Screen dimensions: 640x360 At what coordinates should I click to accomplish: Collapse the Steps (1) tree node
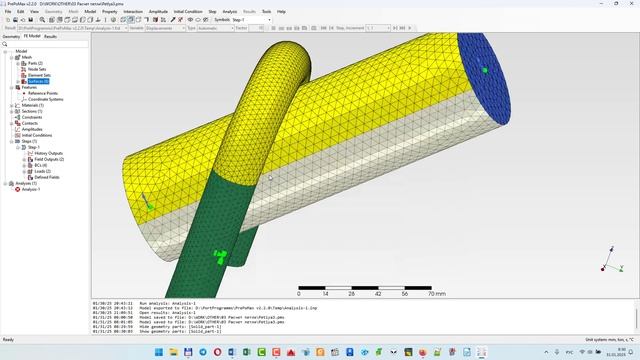coord(11,141)
